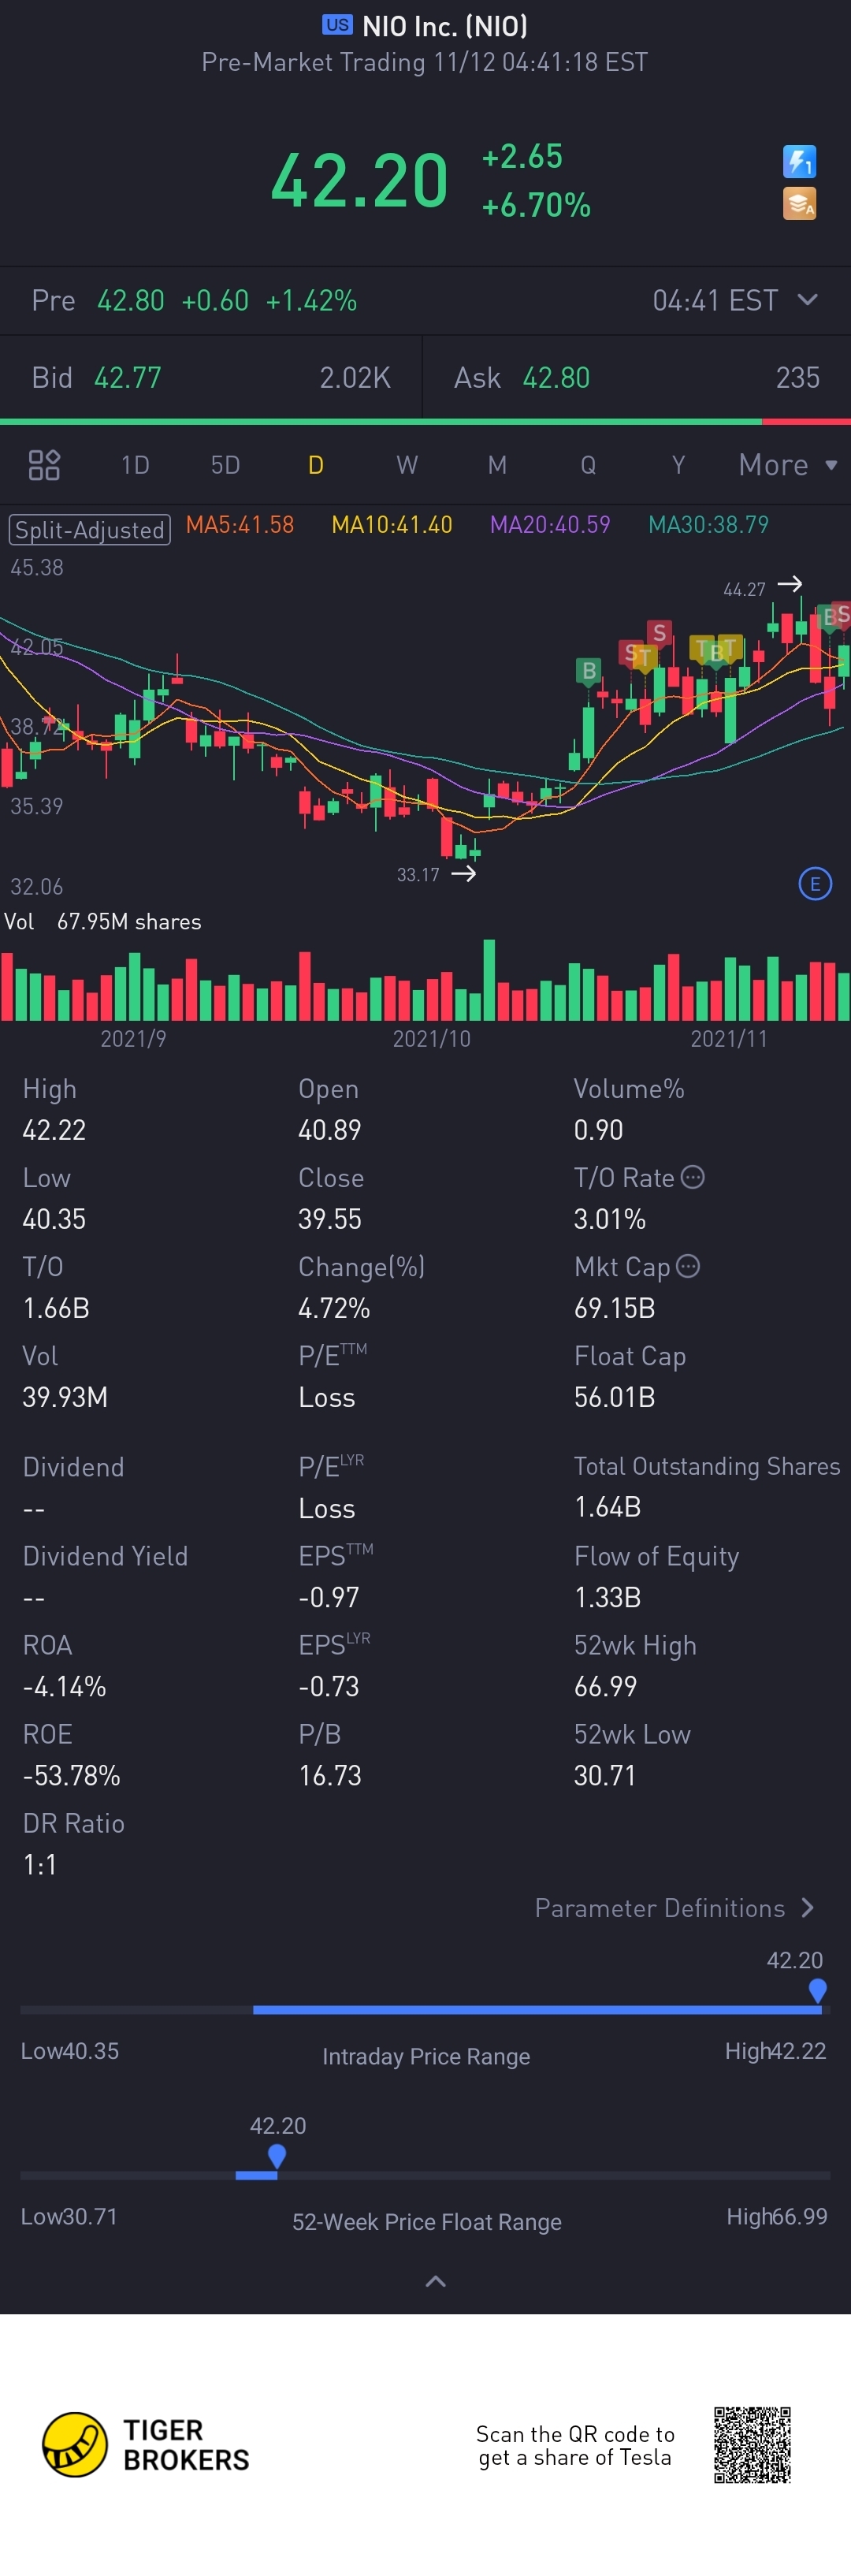Switch chart to 1D intraday view

coord(135,465)
